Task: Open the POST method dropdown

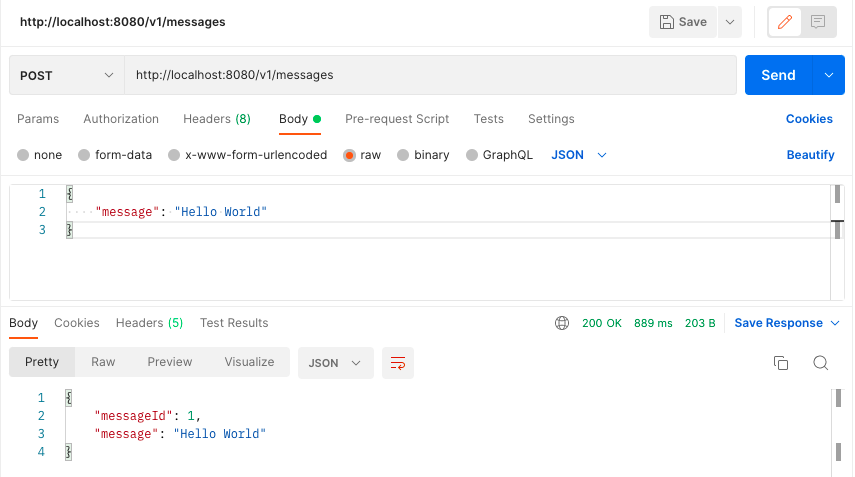Action: point(67,75)
